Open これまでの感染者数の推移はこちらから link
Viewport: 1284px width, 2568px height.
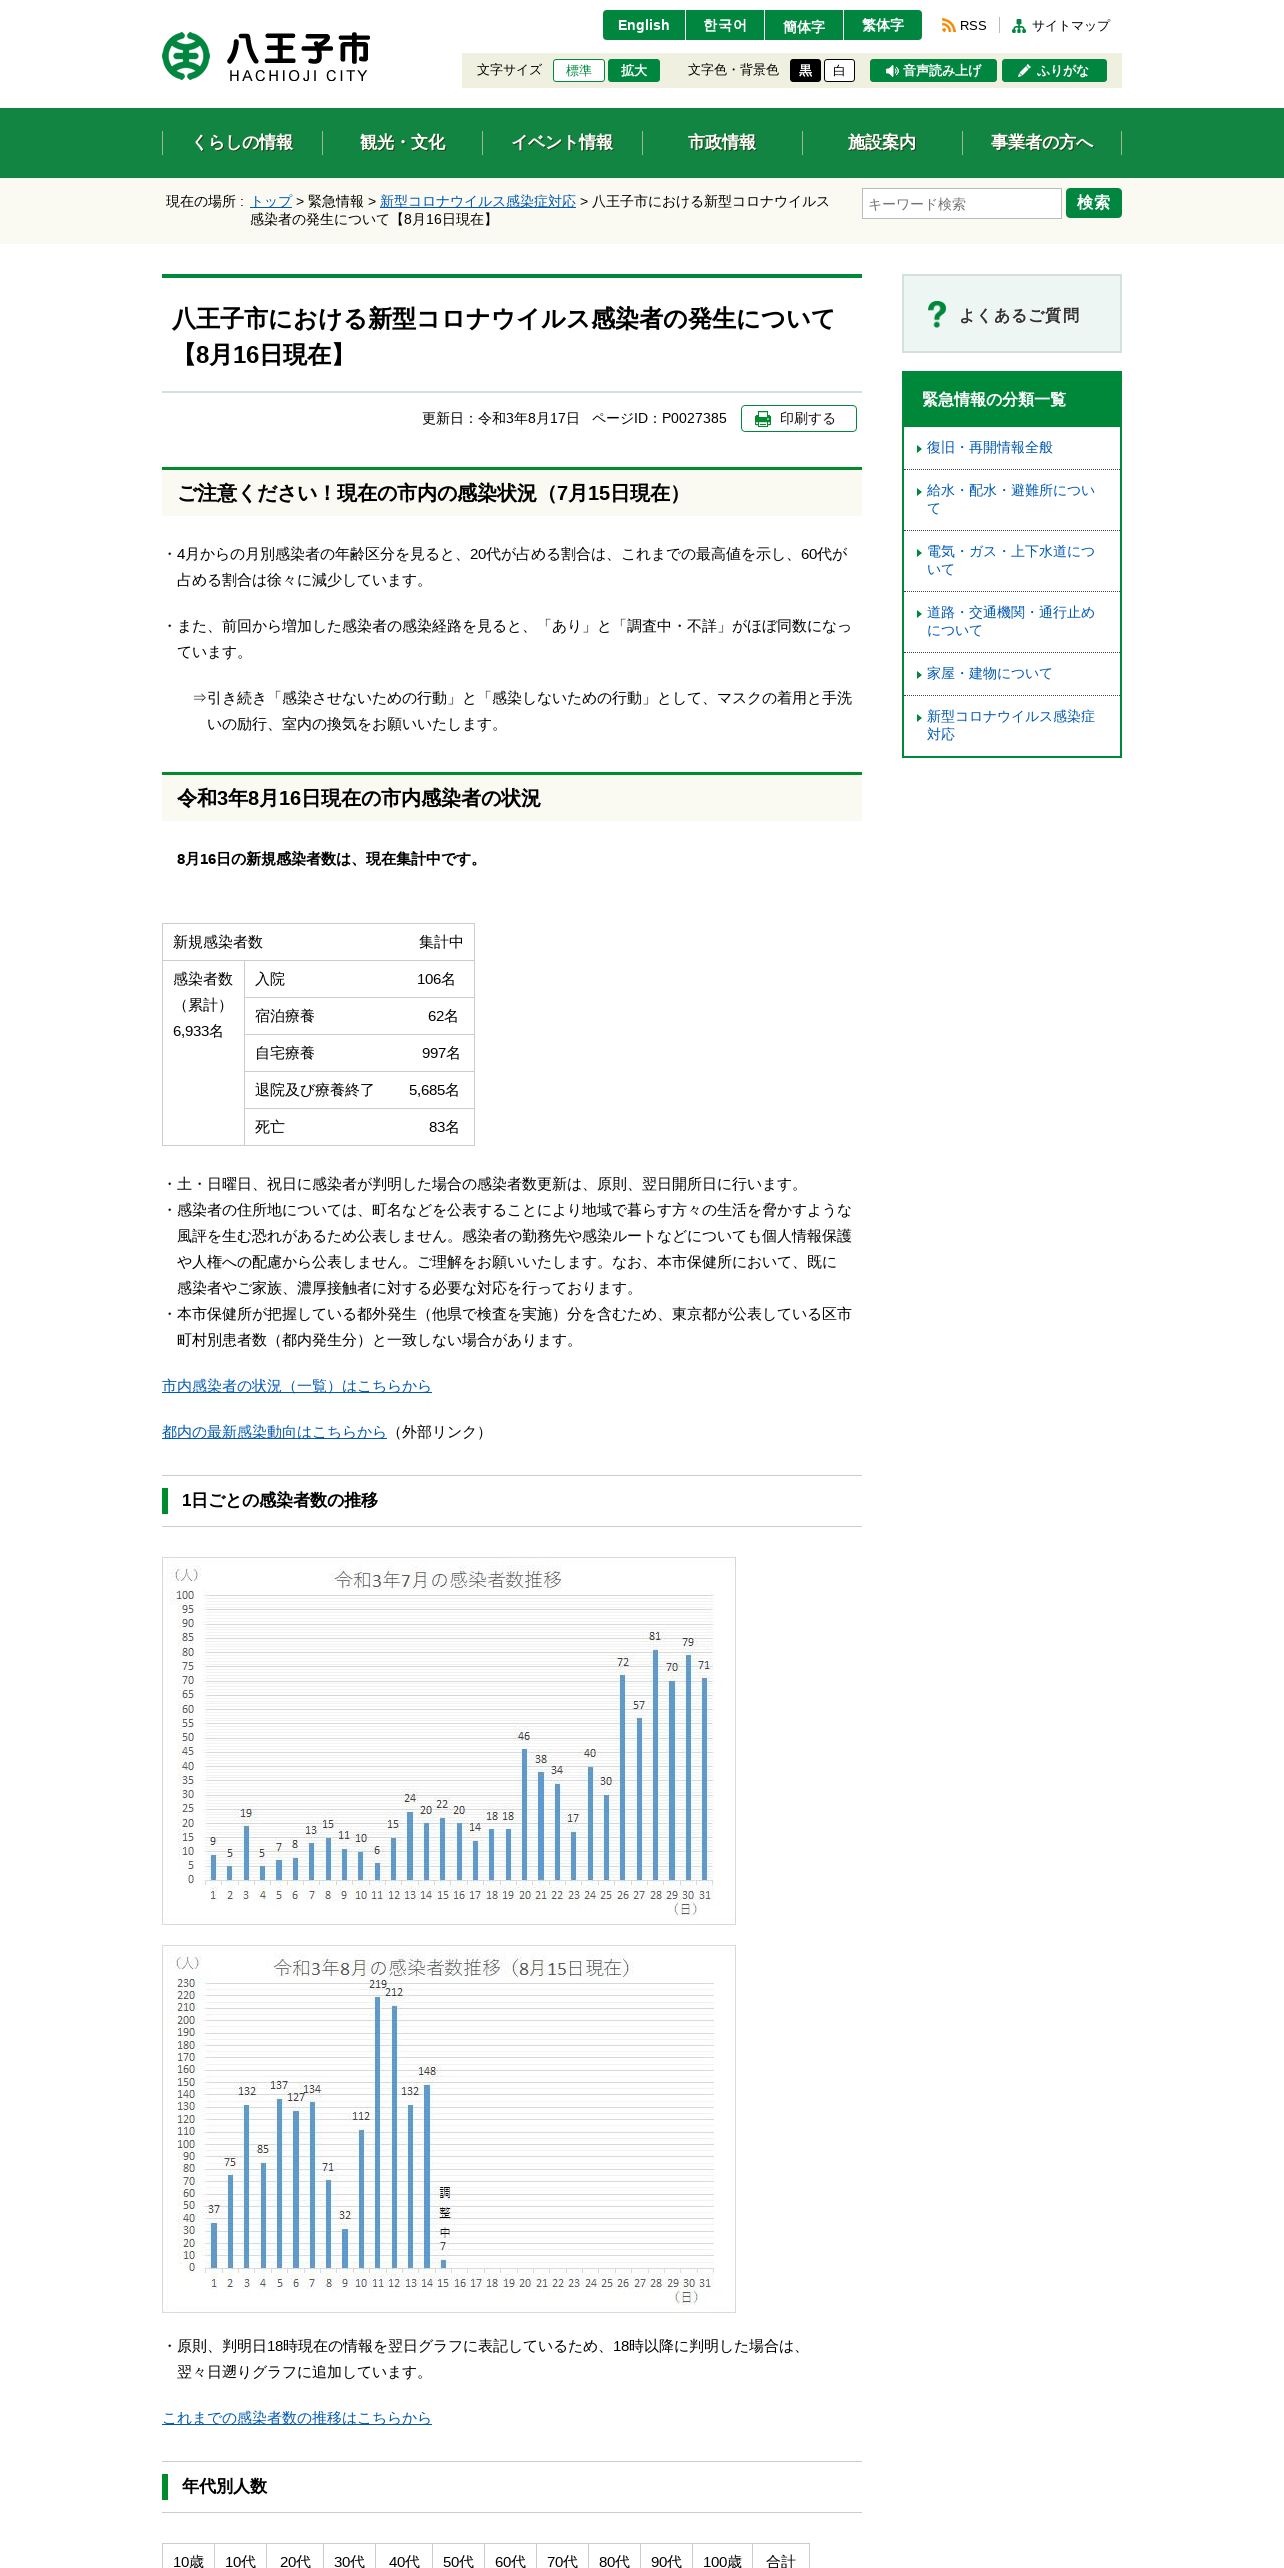(x=296, y=2417)
